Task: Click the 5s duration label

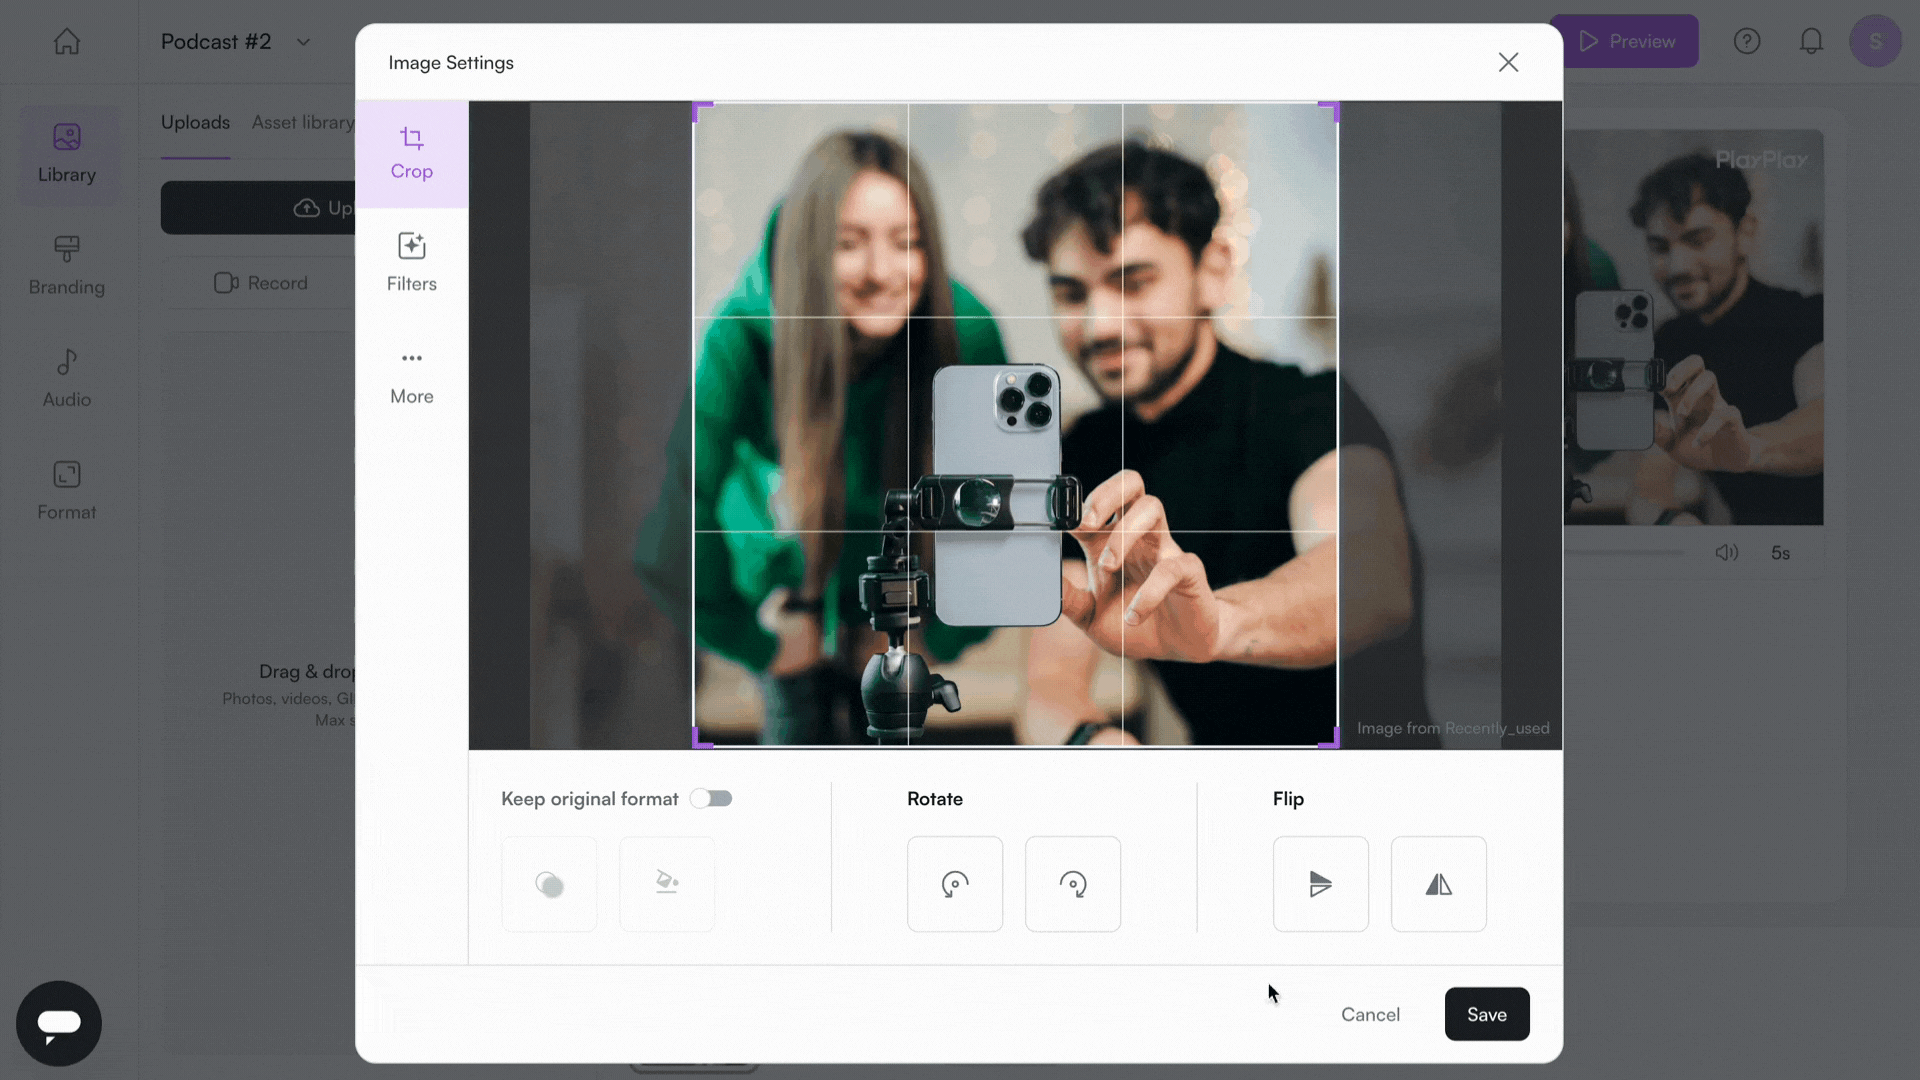Action: [x=1780, y=553]
